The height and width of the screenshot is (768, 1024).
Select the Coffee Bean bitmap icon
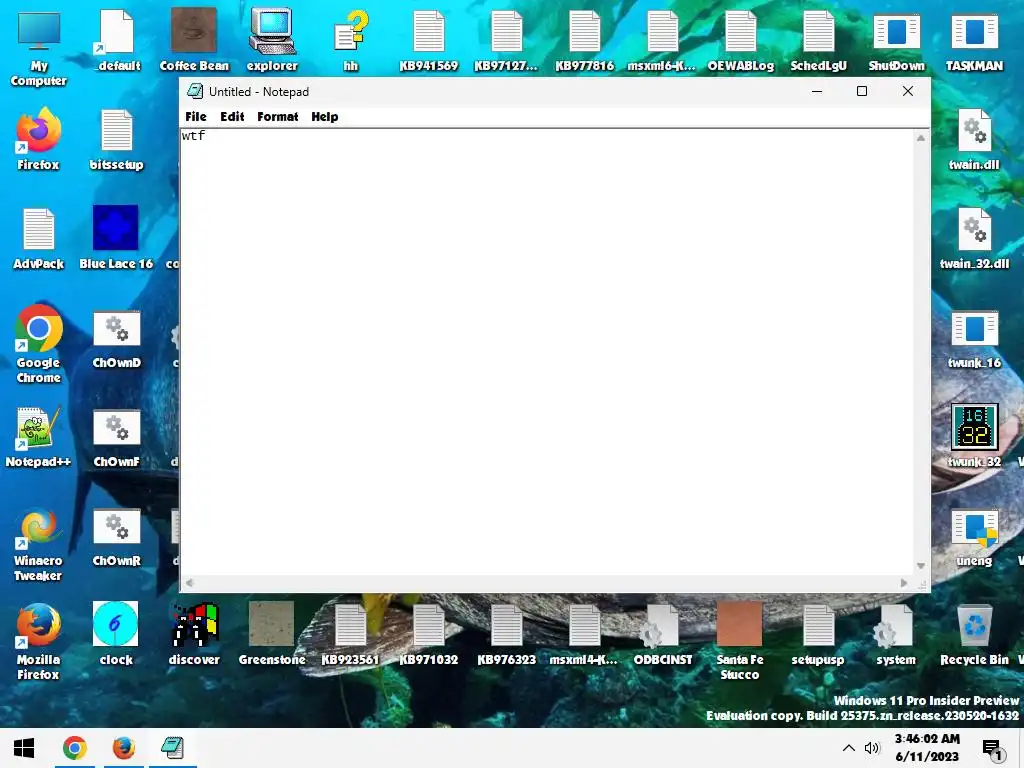[x=194, y=40]
